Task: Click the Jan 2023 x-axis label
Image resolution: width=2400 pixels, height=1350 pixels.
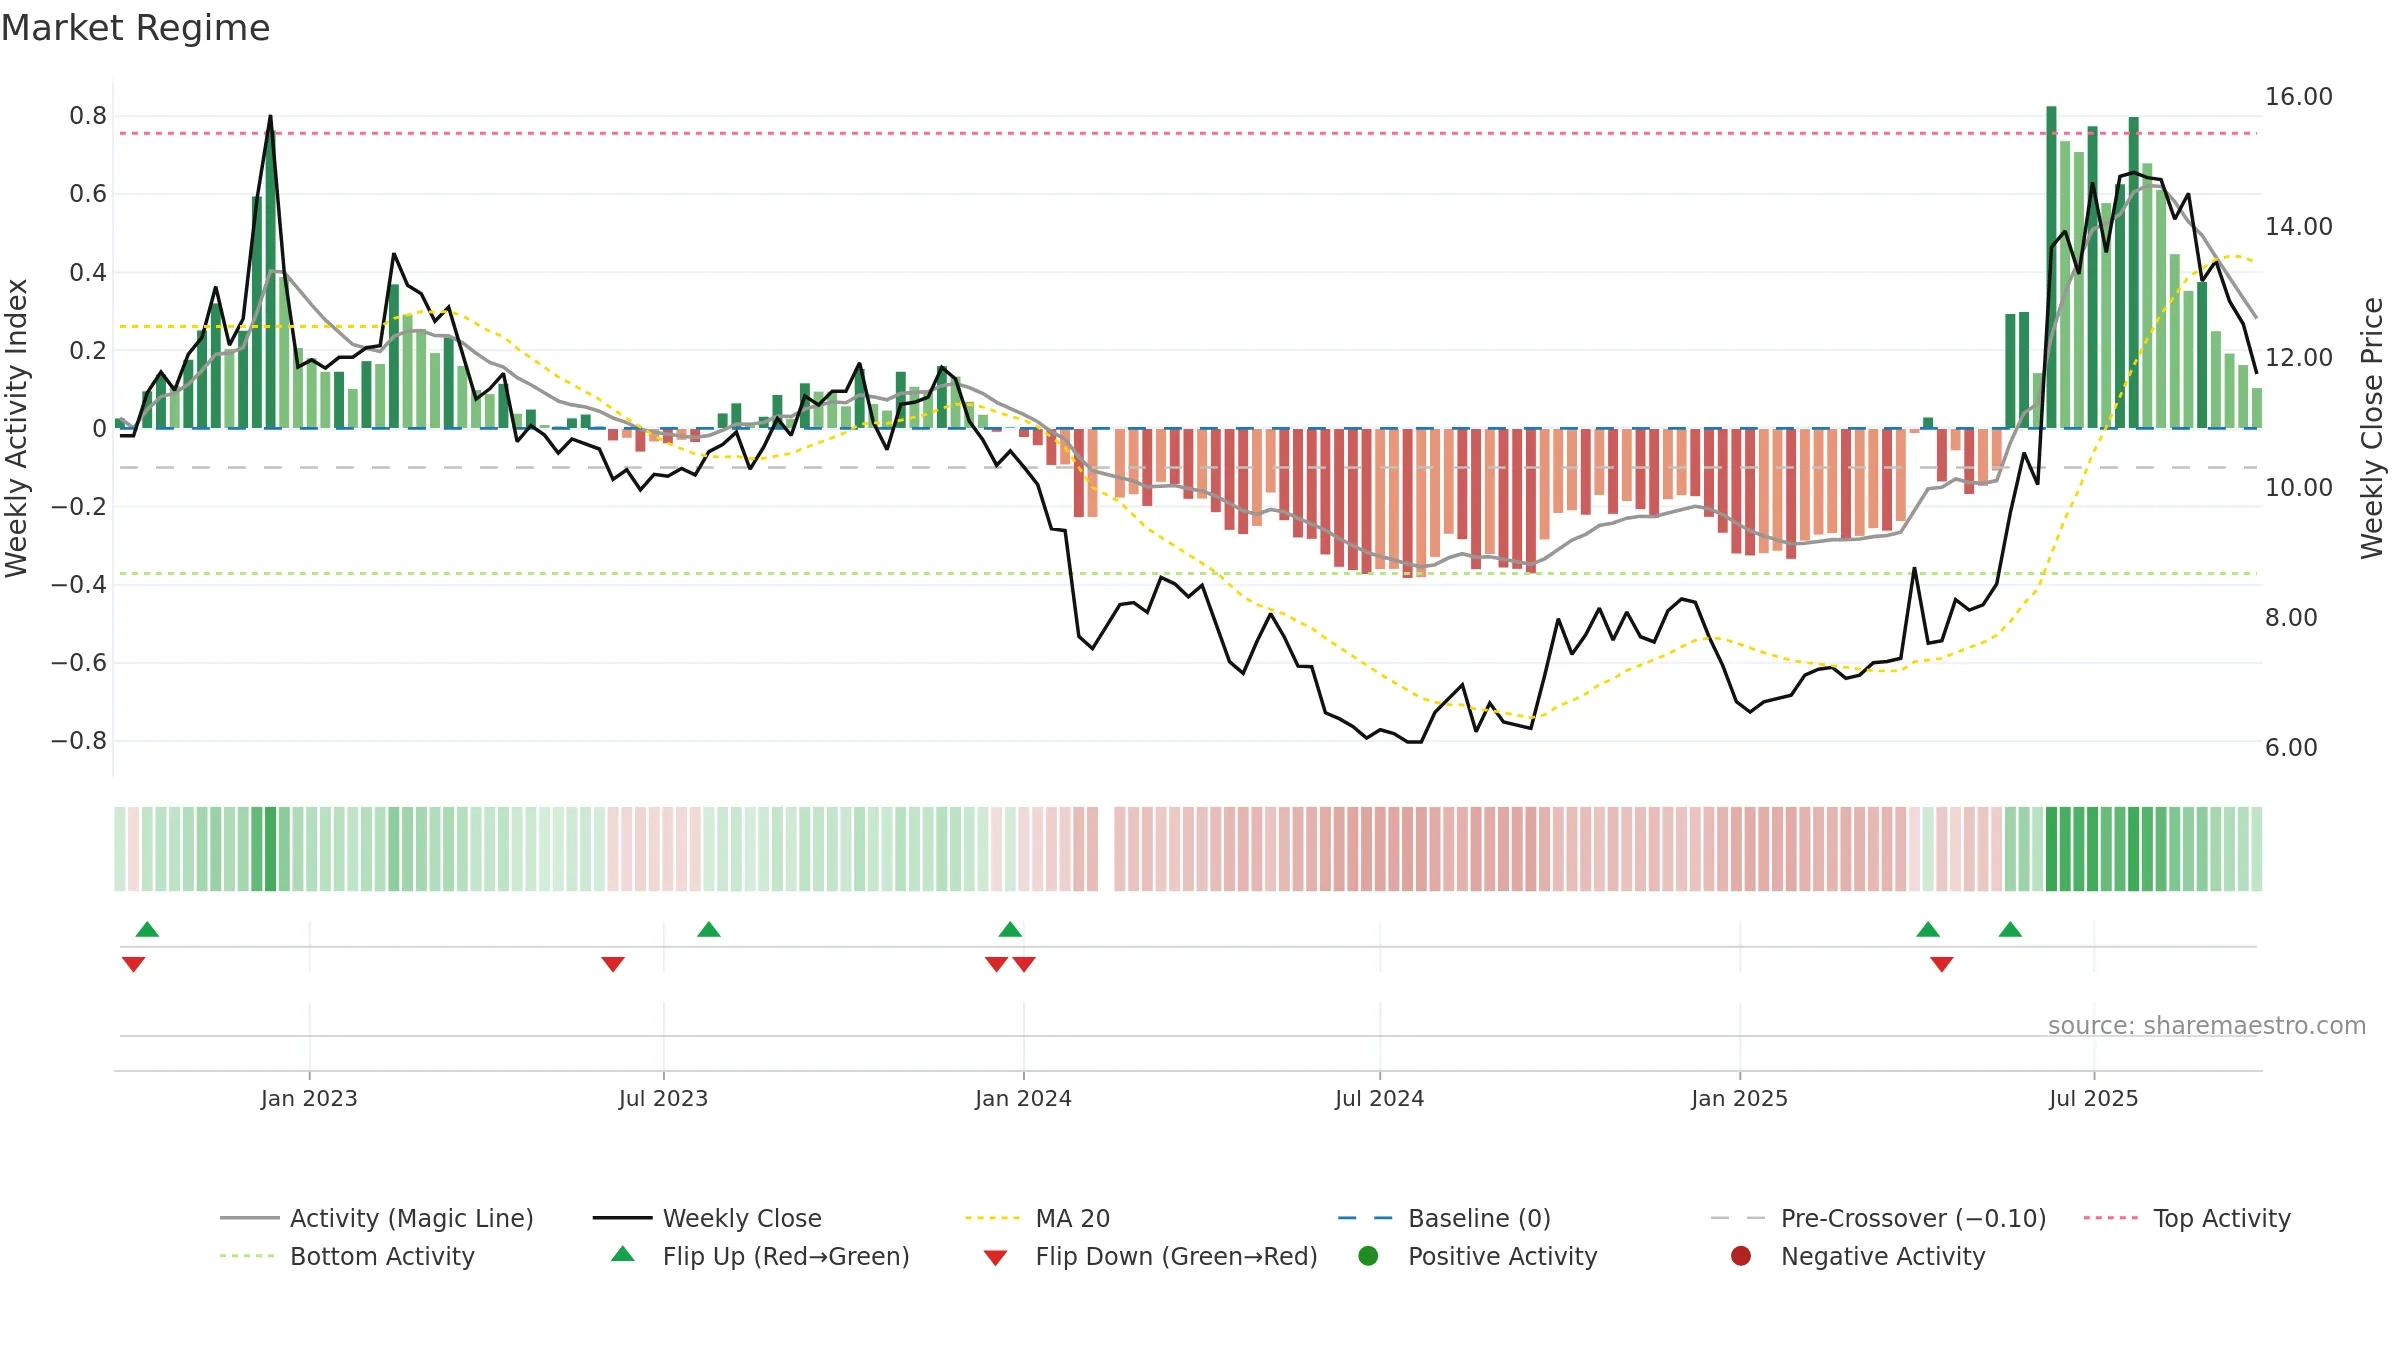Action: [309, 1098]
